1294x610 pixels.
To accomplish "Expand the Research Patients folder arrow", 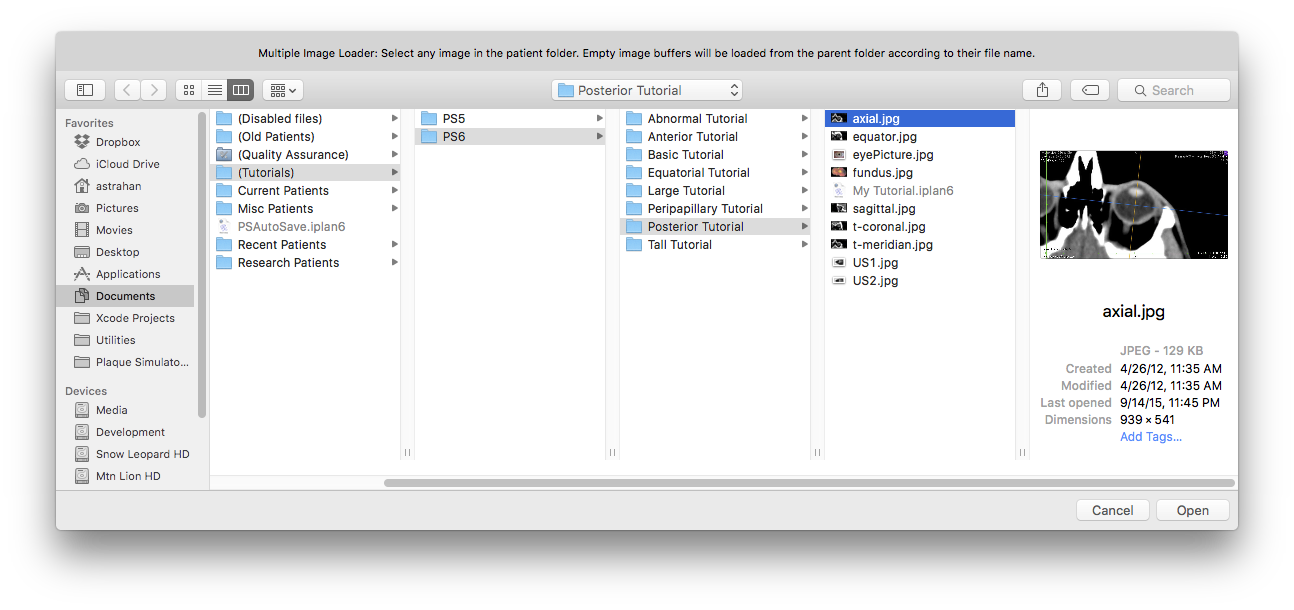I will [x=395, y=263].
